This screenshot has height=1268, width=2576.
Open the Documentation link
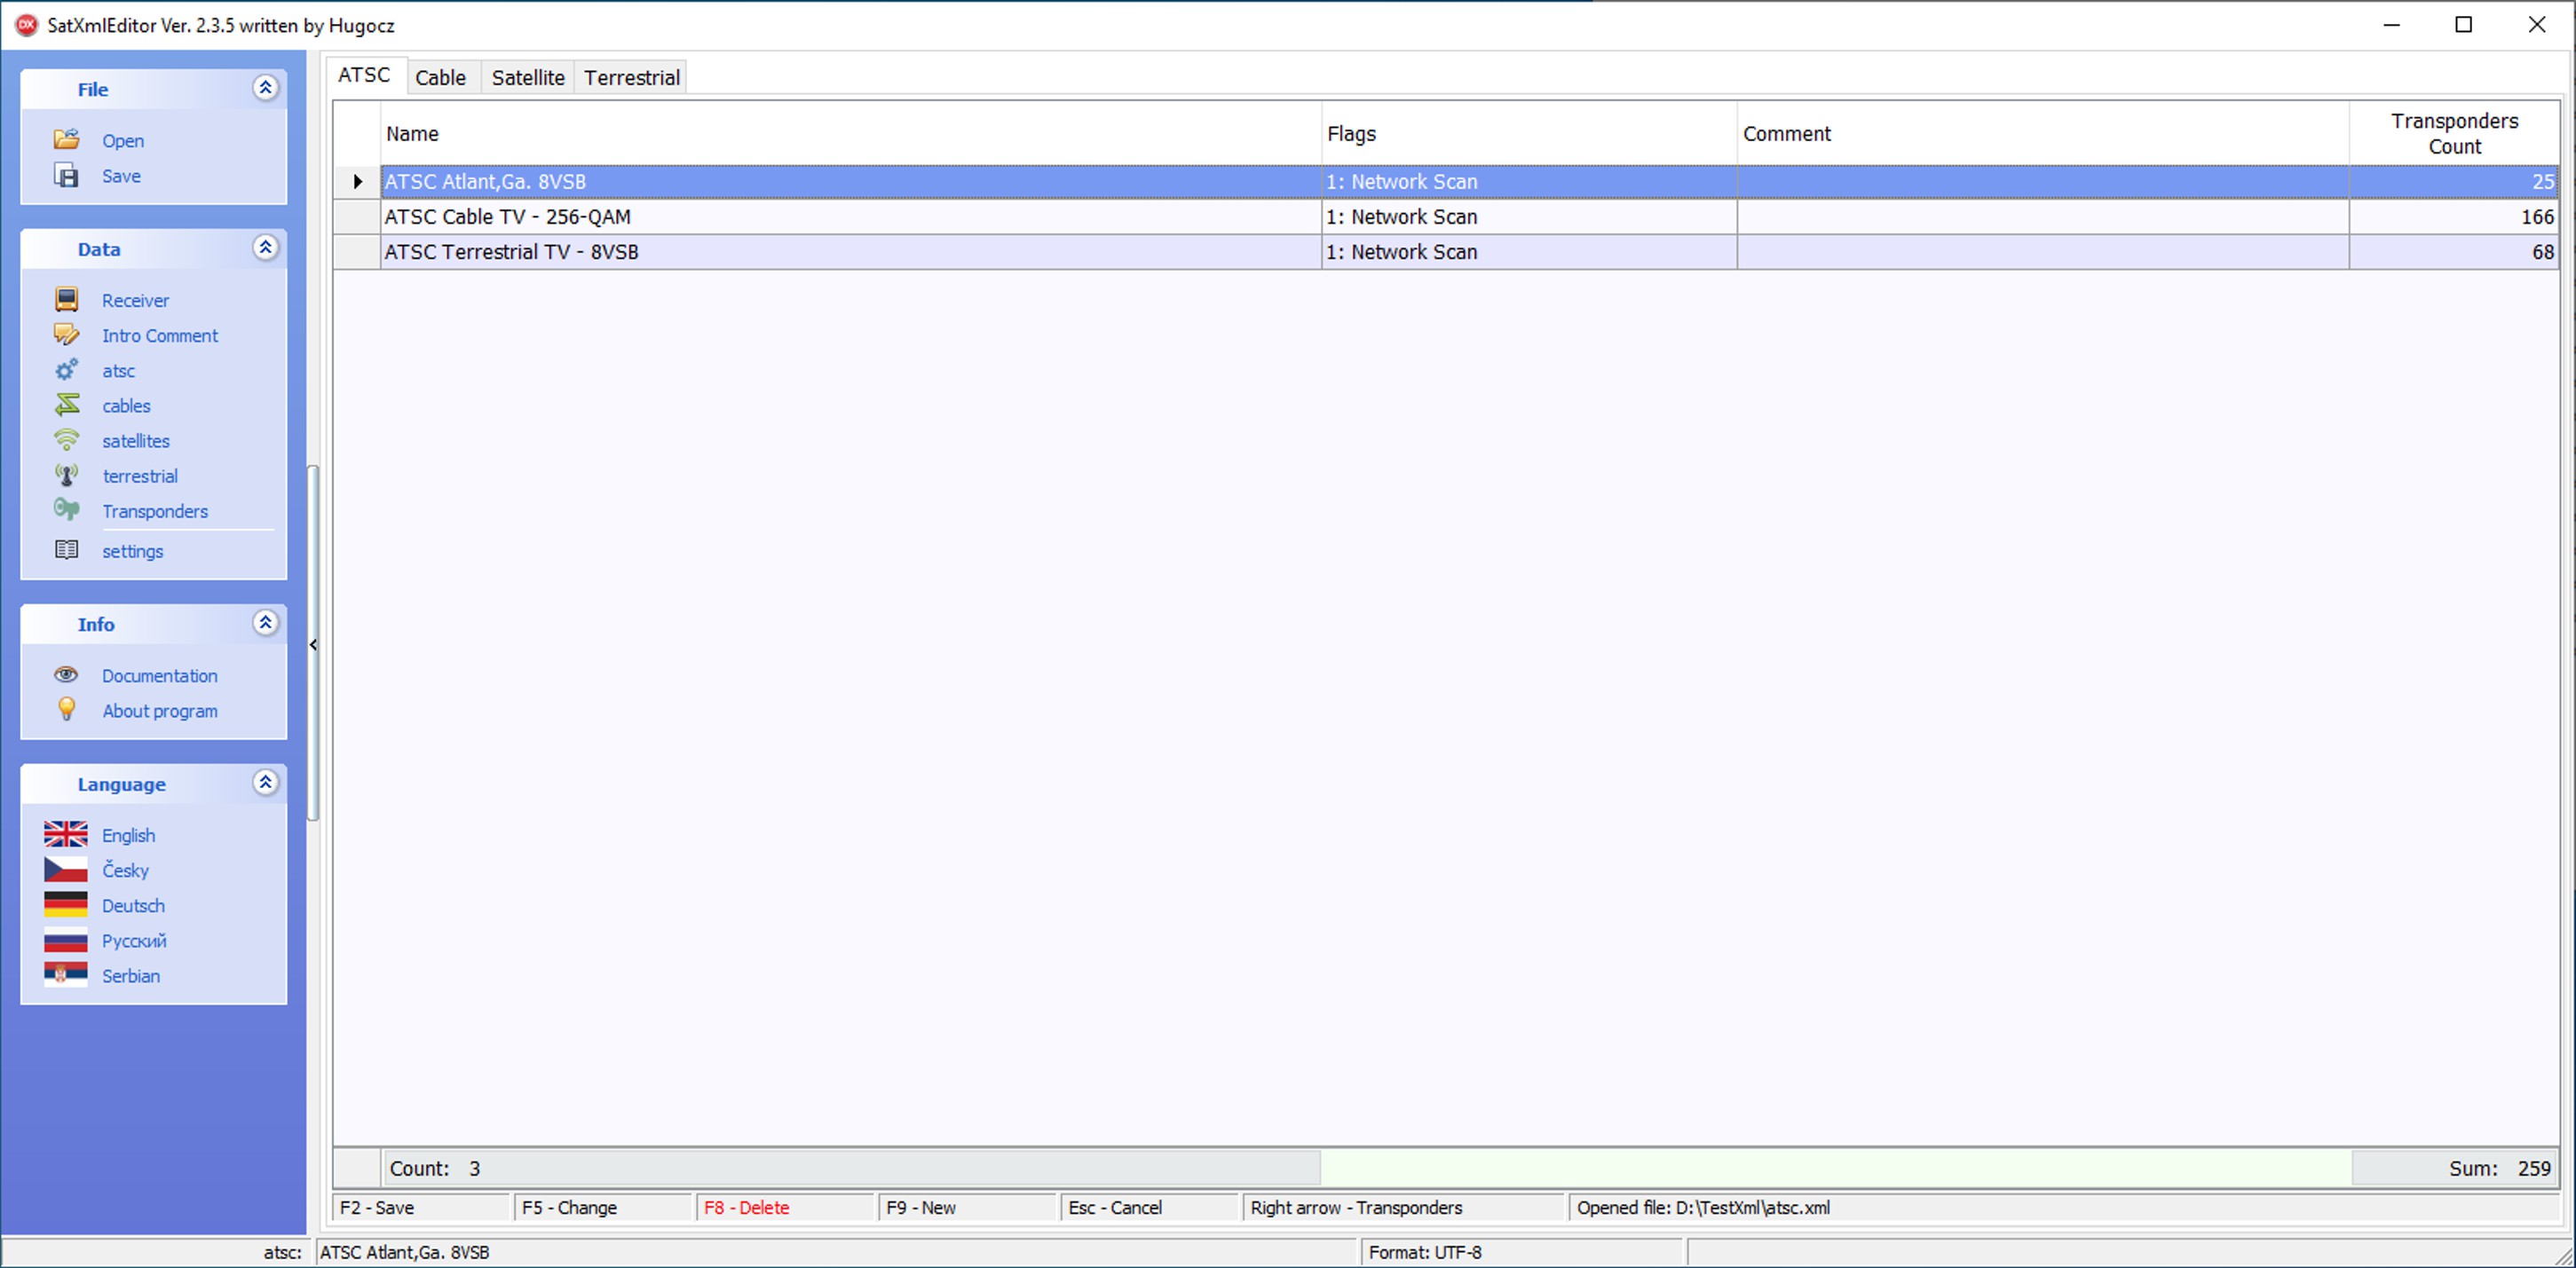[x=160, y=676]
